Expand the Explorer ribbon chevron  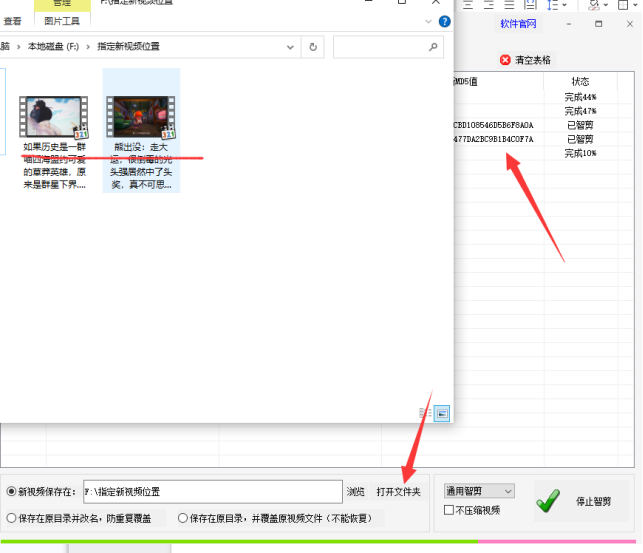(429, 21)
